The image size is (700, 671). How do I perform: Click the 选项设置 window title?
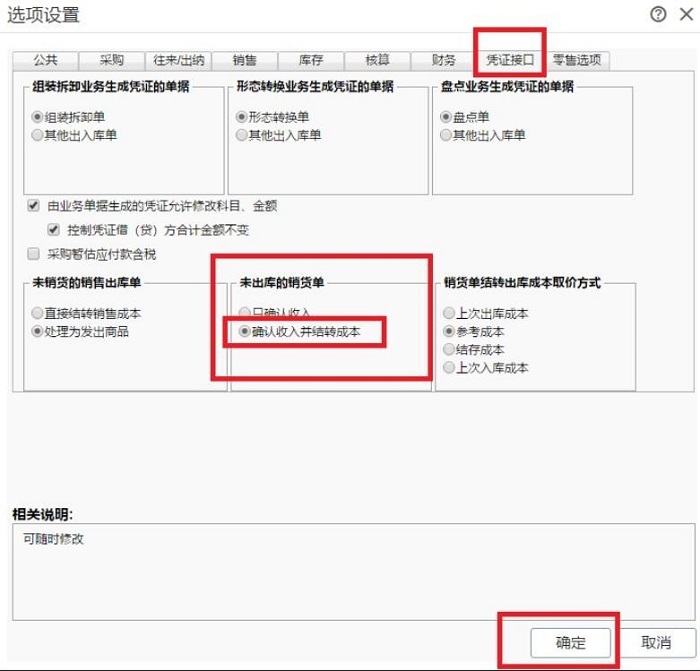[43, 15]
